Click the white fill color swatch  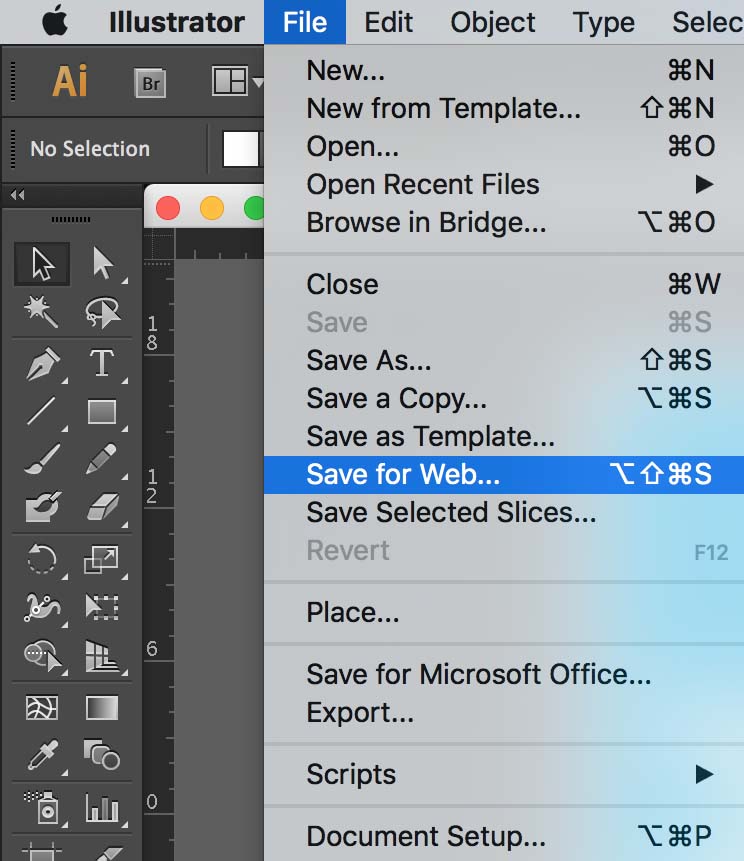[240, 149]
